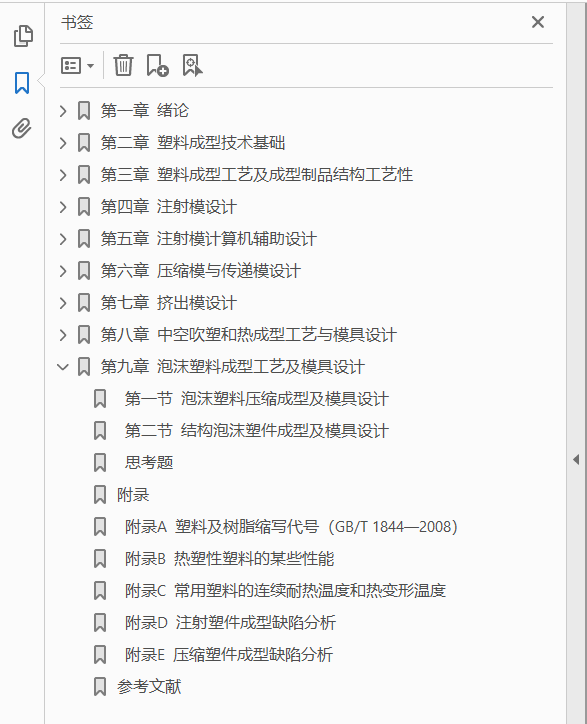Close the 书签 bookmarks panel
587x724 pixels.
[x=538, y=22]
